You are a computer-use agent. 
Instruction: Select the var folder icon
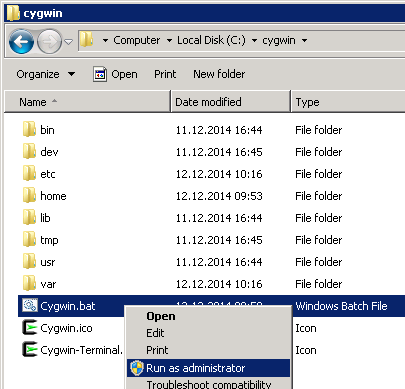[29, 283]
